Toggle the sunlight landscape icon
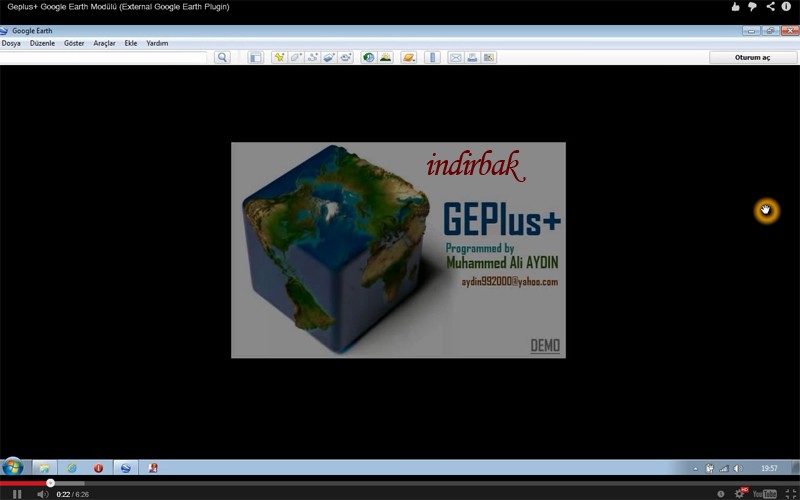The height and width of the screenshot is (500, 800). (x=385, y=57)
